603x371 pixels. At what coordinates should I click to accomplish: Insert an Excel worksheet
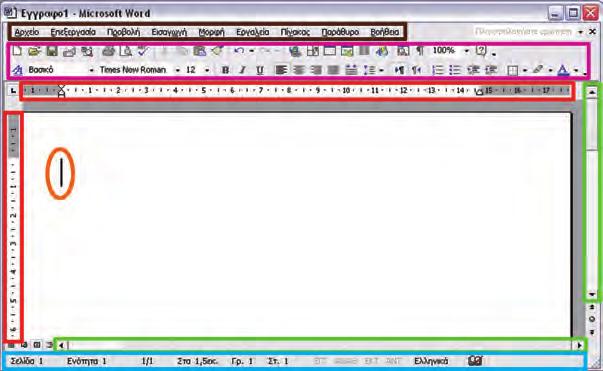tap(347, 51)
